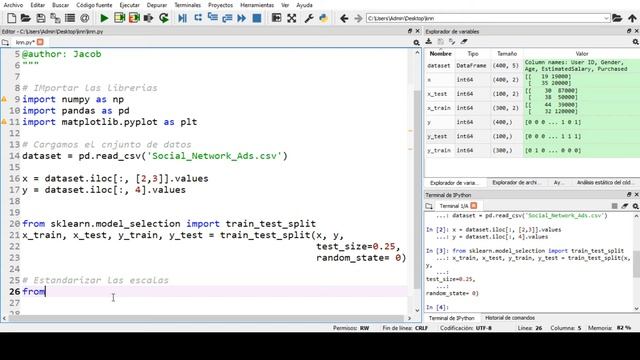640x360 pixels.
Task: Save all open files
Action: pos(55,18)
